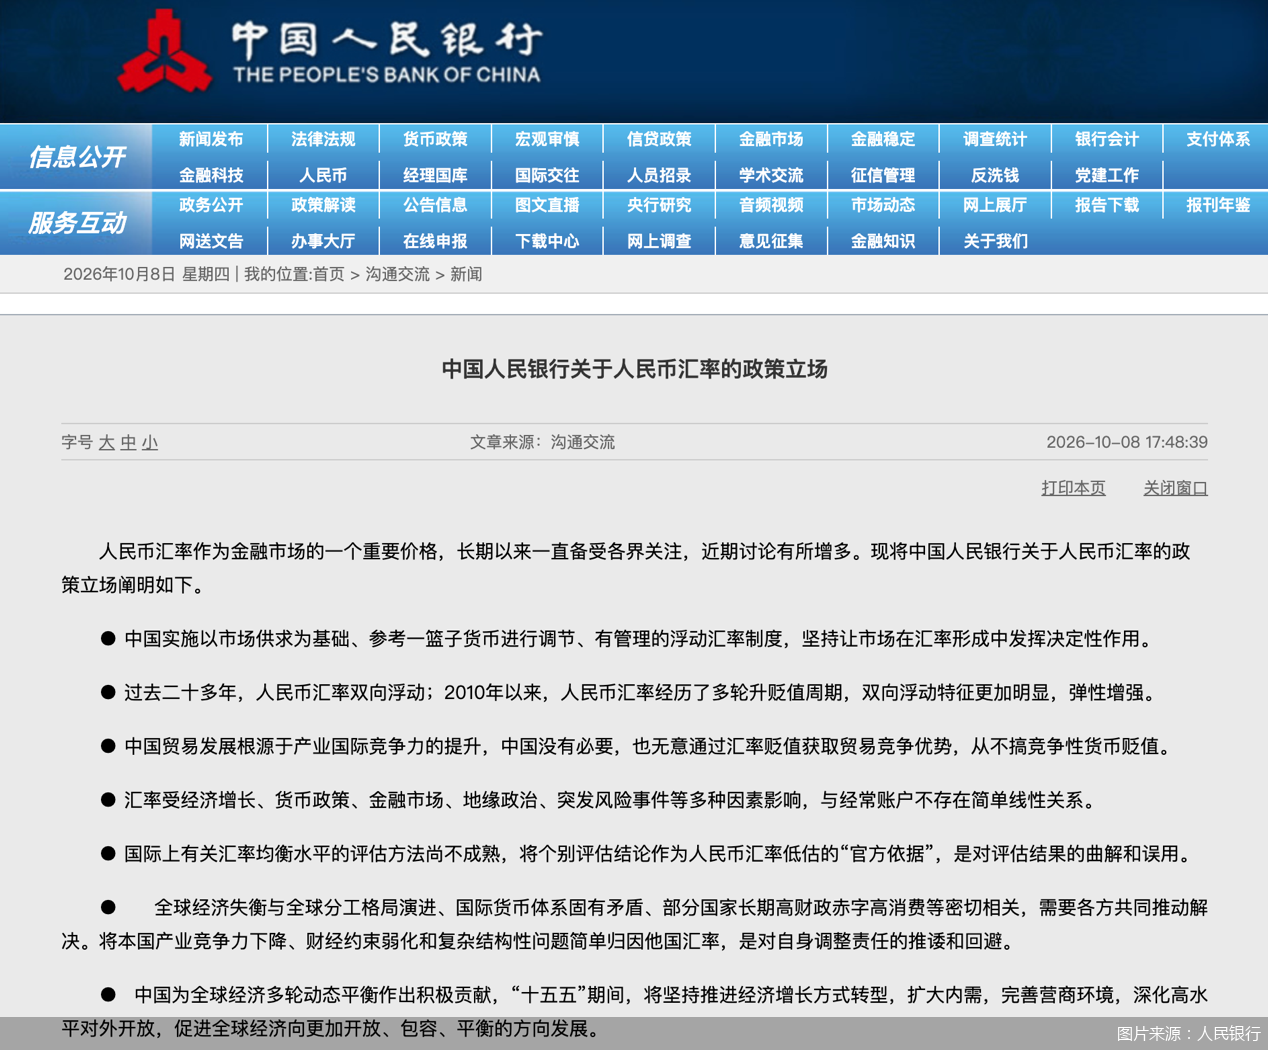Open 新闻发布 menu item
This screenshot has height=1050, width=1268.
tap(211, 140)
